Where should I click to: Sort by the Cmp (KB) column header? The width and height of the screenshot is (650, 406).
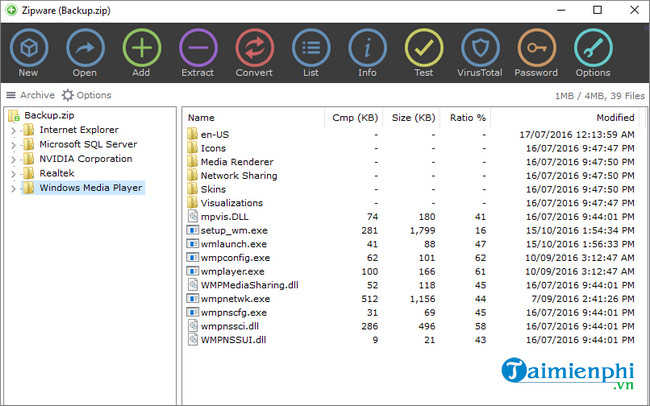pyautogui.click(x=354, y=118)
